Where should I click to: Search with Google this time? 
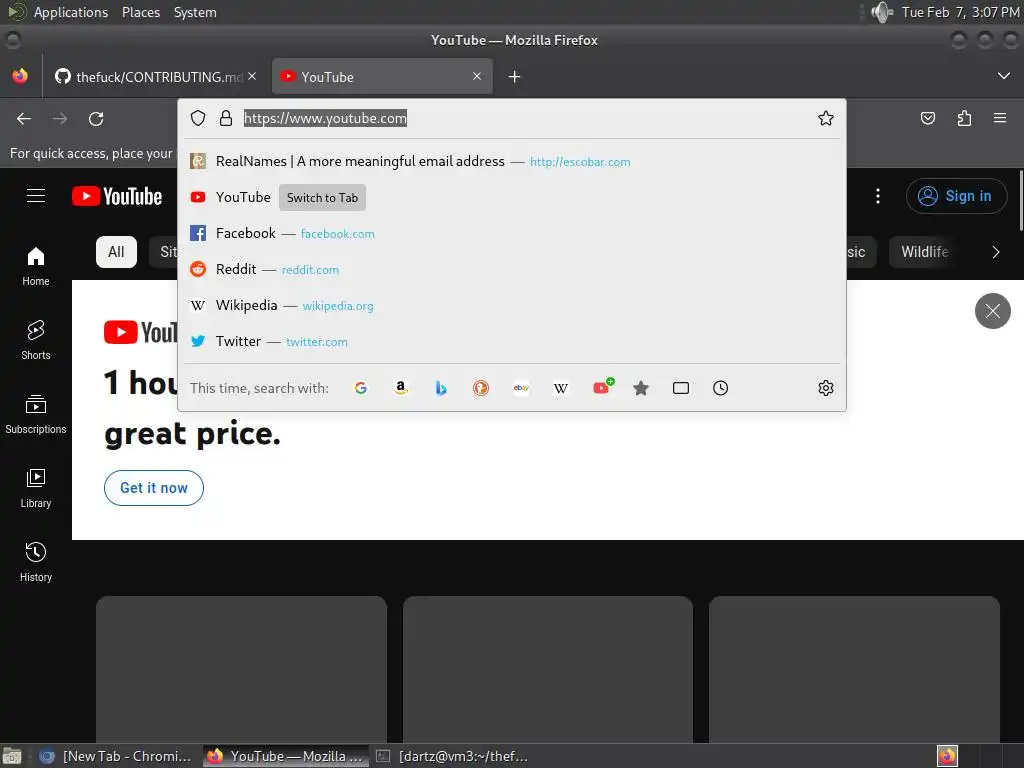click(360, 388)
